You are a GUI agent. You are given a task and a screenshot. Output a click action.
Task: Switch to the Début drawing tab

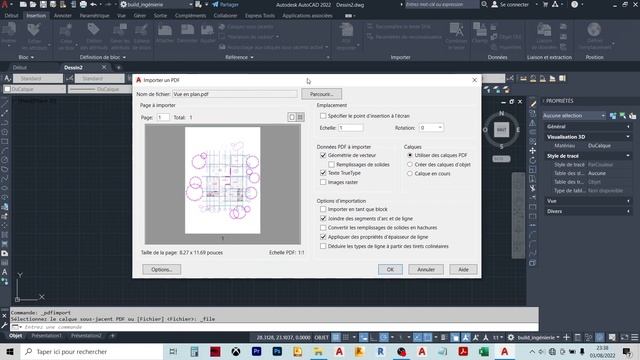point(20,67)
